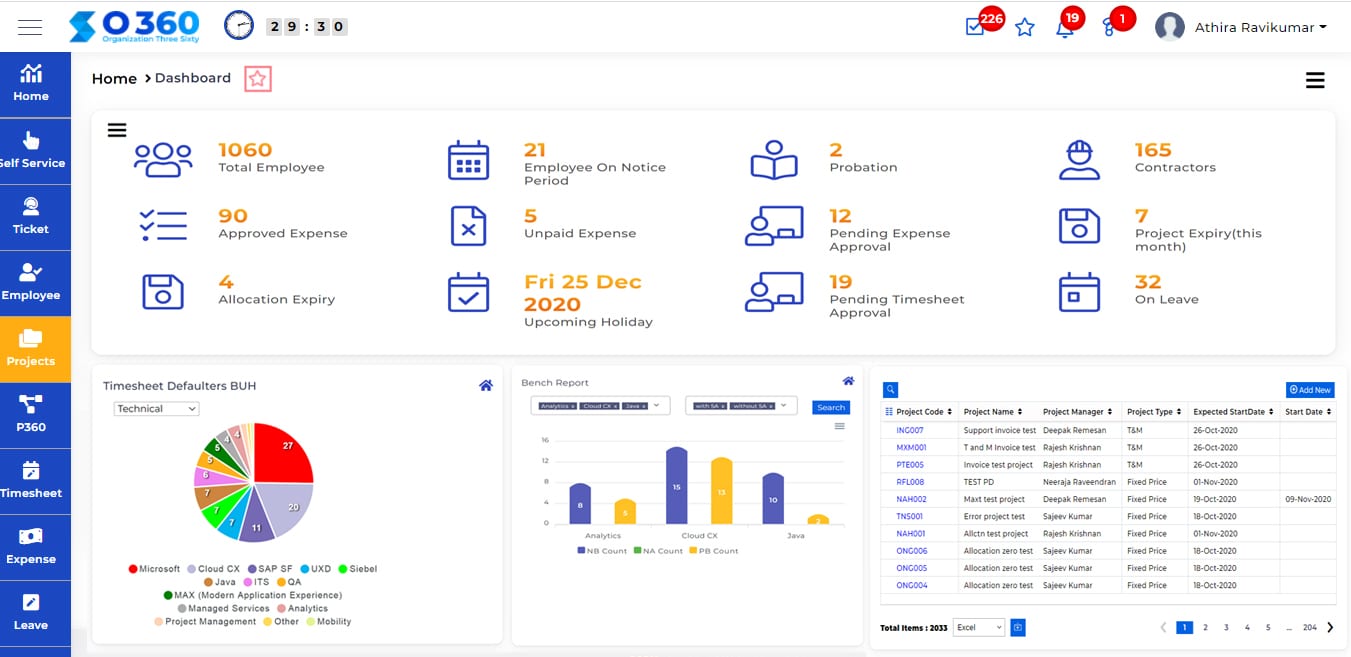Open the search icon above the projects table

click(x=890, y=389)
